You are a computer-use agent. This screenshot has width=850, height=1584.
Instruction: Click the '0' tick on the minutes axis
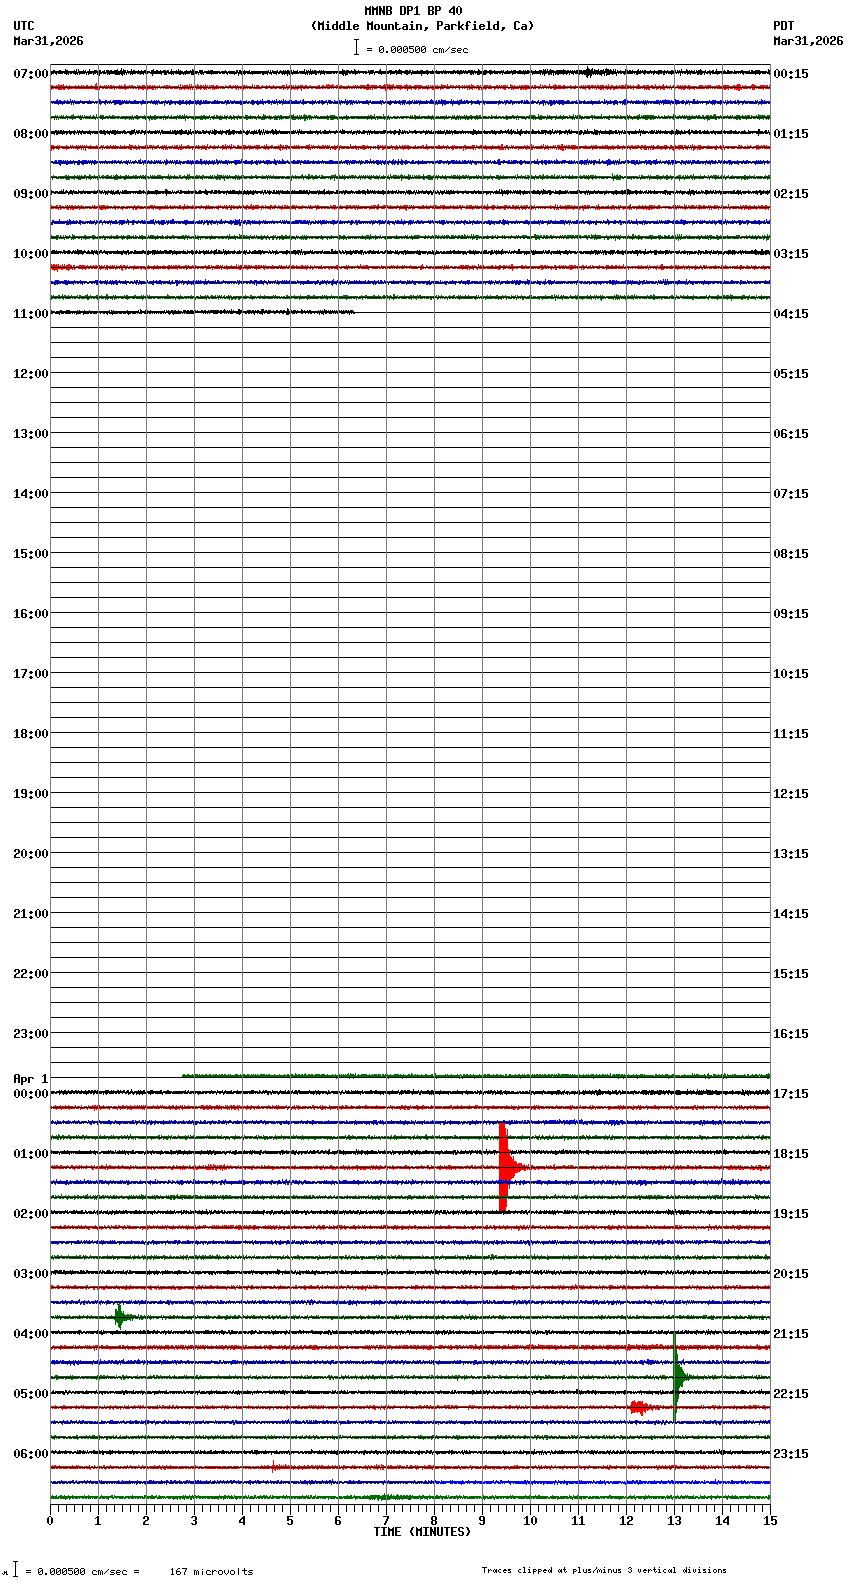pos(50,1521)
